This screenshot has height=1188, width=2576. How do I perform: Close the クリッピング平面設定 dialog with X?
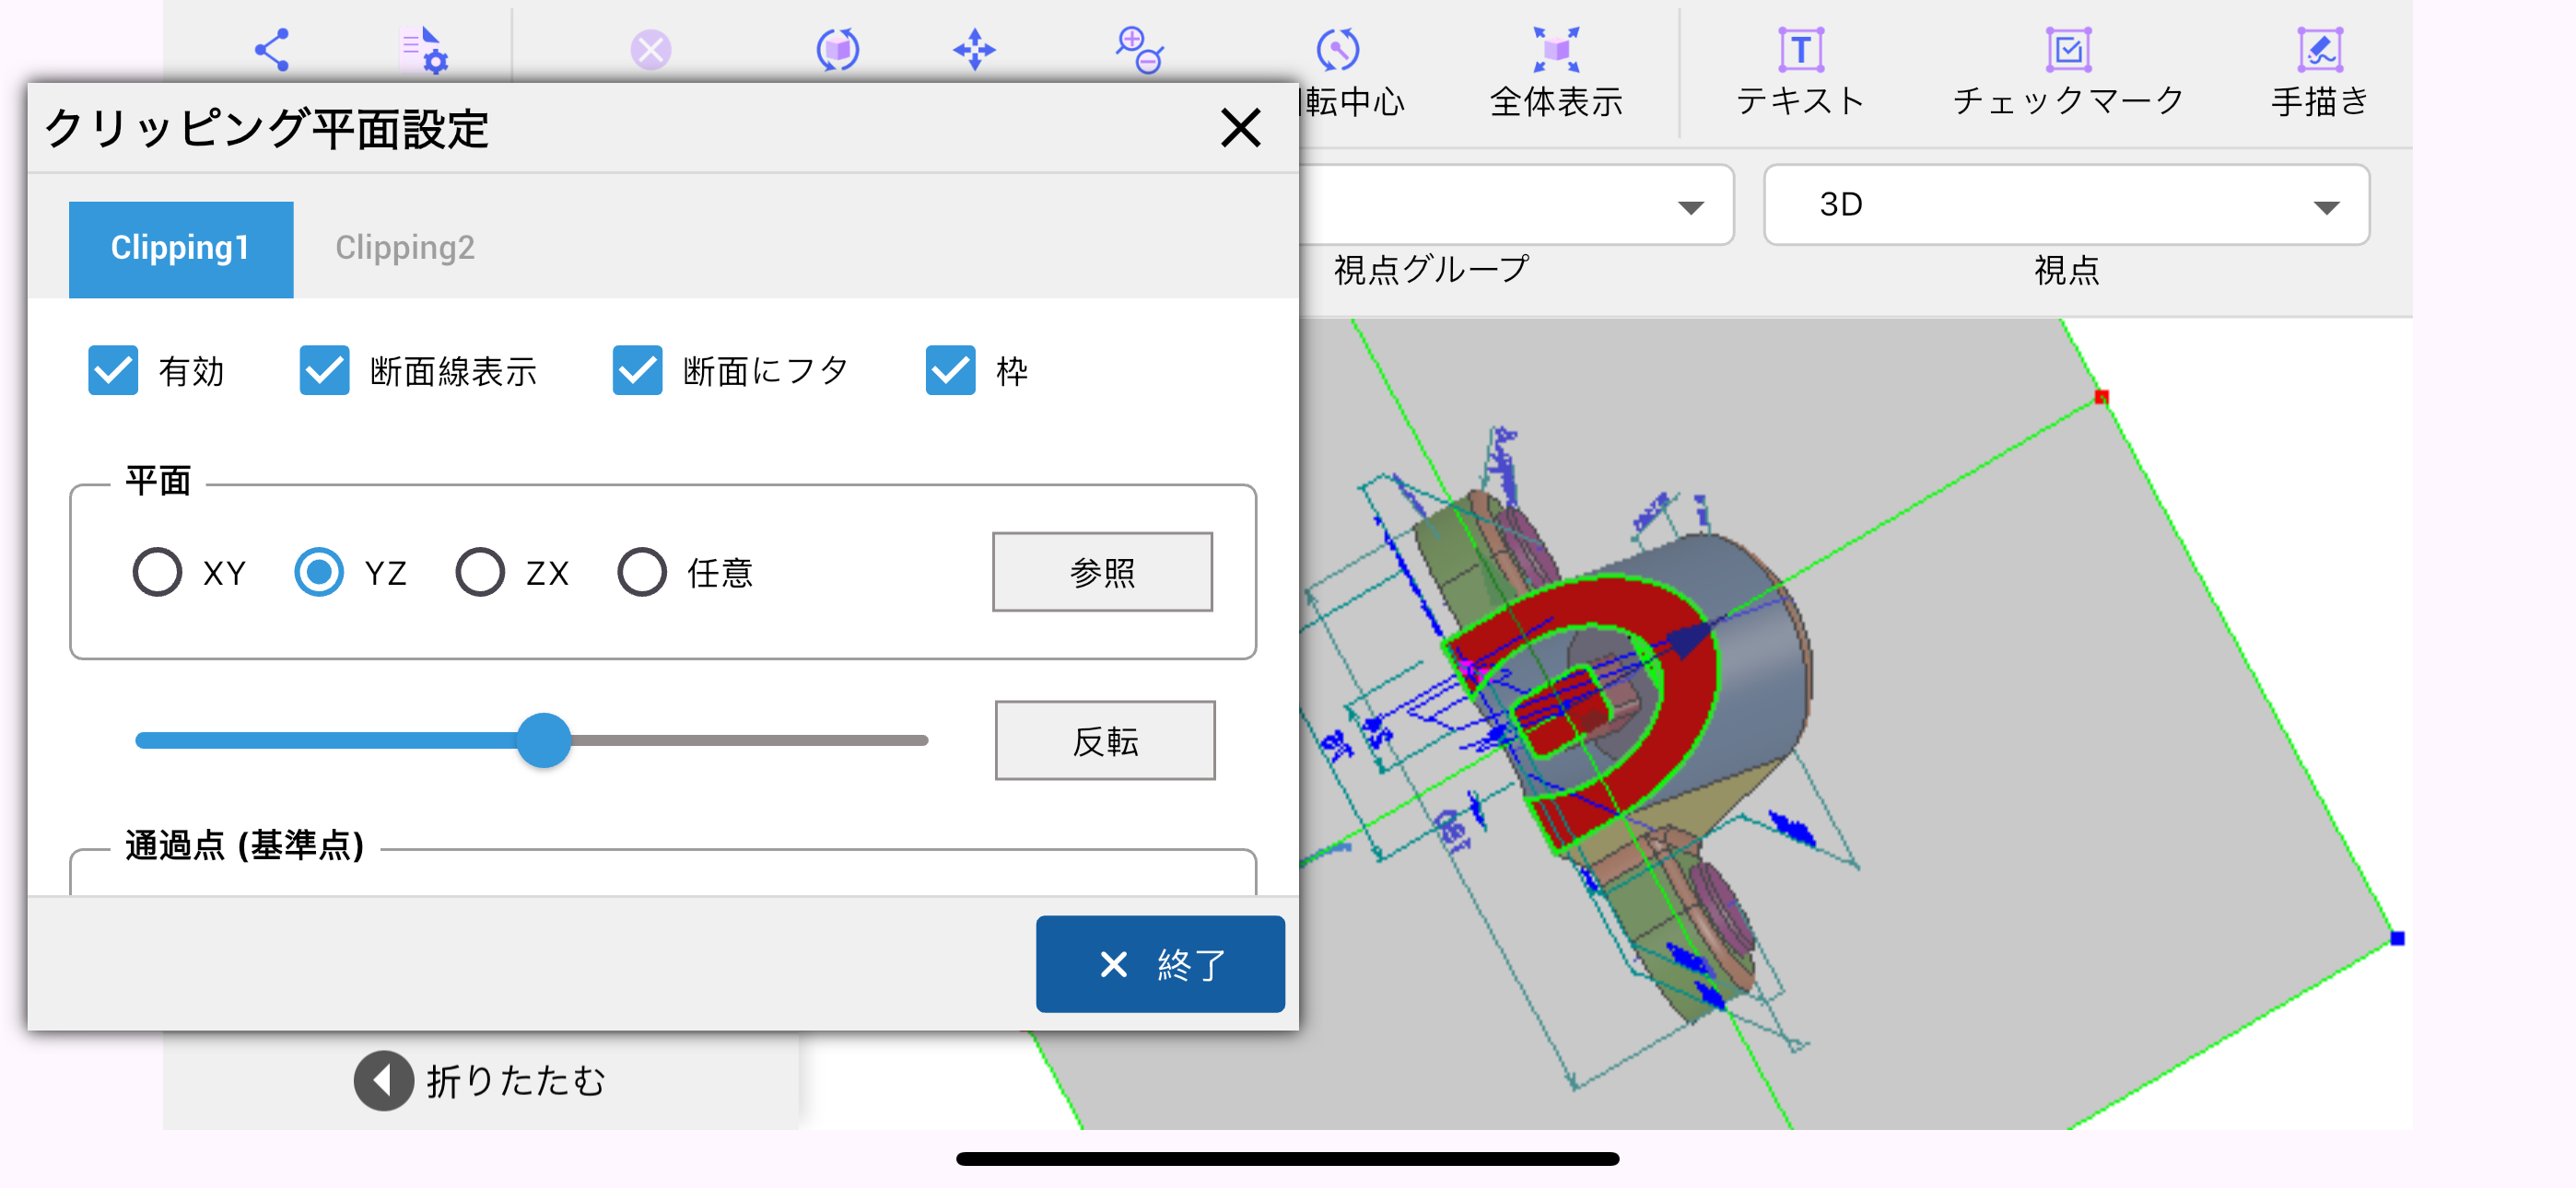click(x=1240, y=128)
